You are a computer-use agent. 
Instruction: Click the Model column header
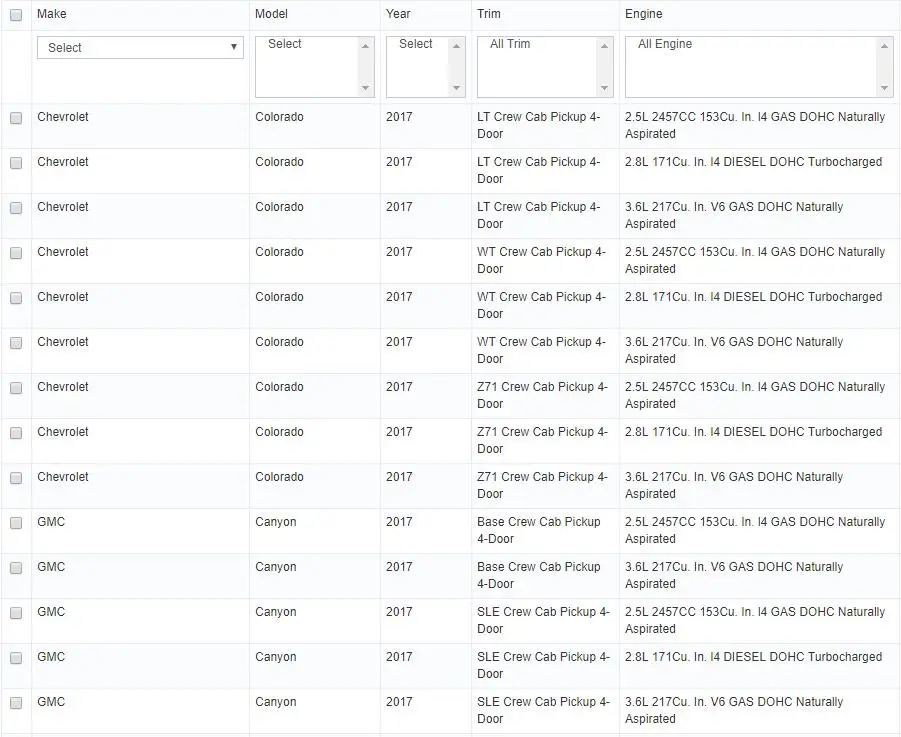(x=271, y=14)
